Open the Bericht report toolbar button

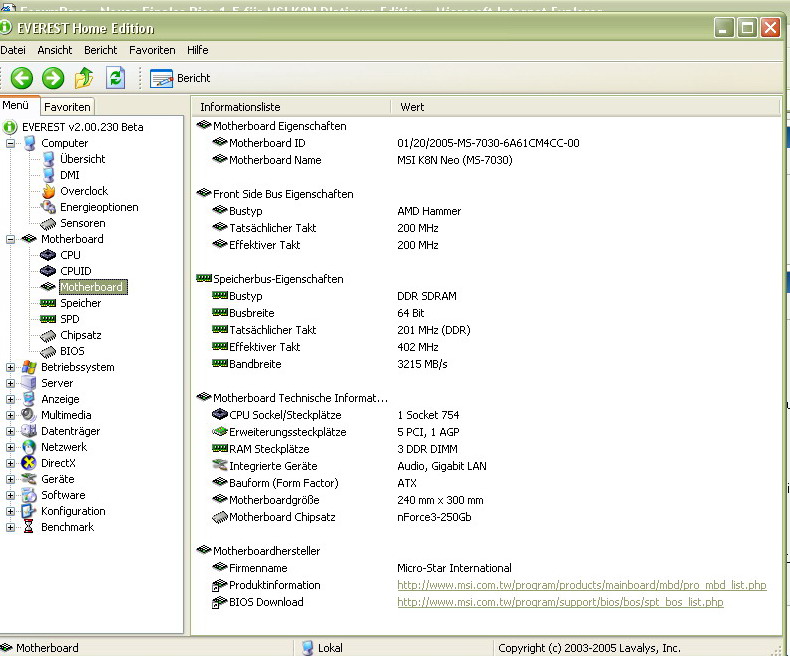[180, 79]
